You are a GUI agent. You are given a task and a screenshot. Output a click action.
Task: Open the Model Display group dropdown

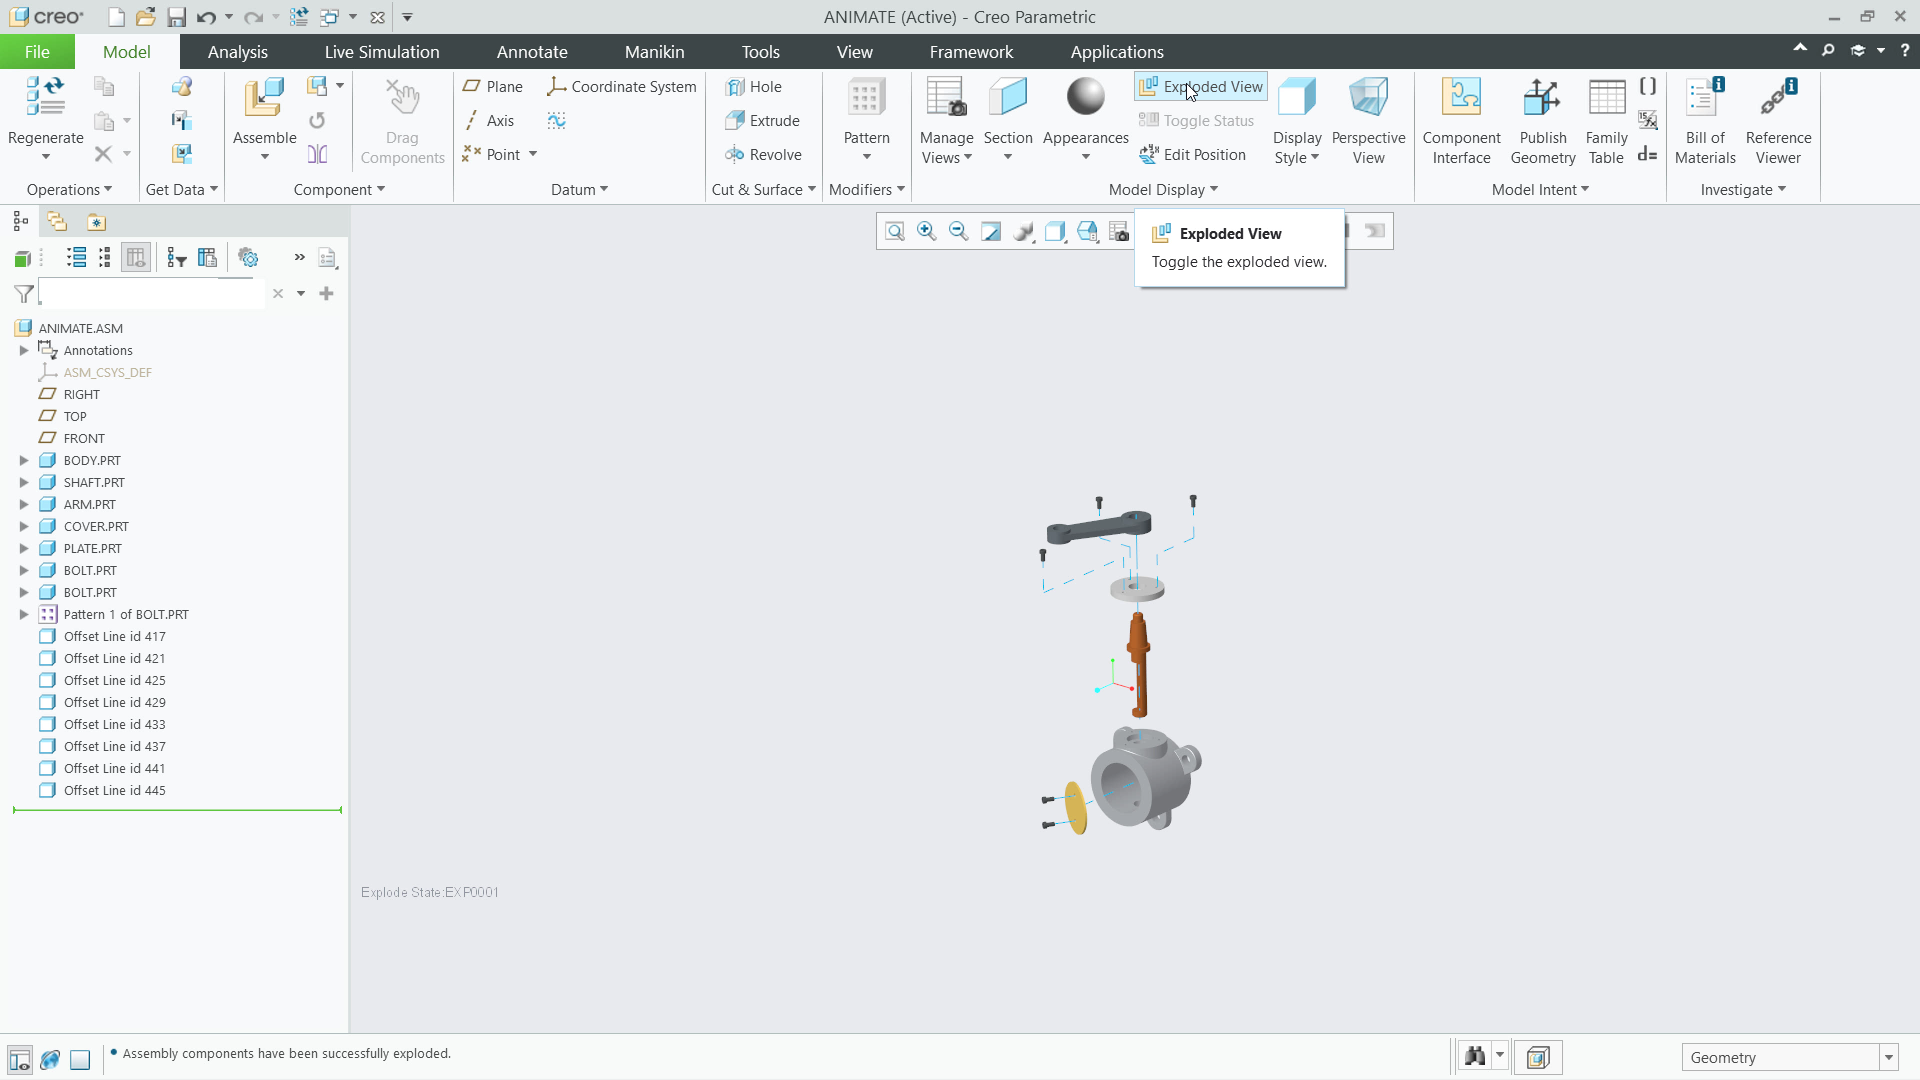1163,190
